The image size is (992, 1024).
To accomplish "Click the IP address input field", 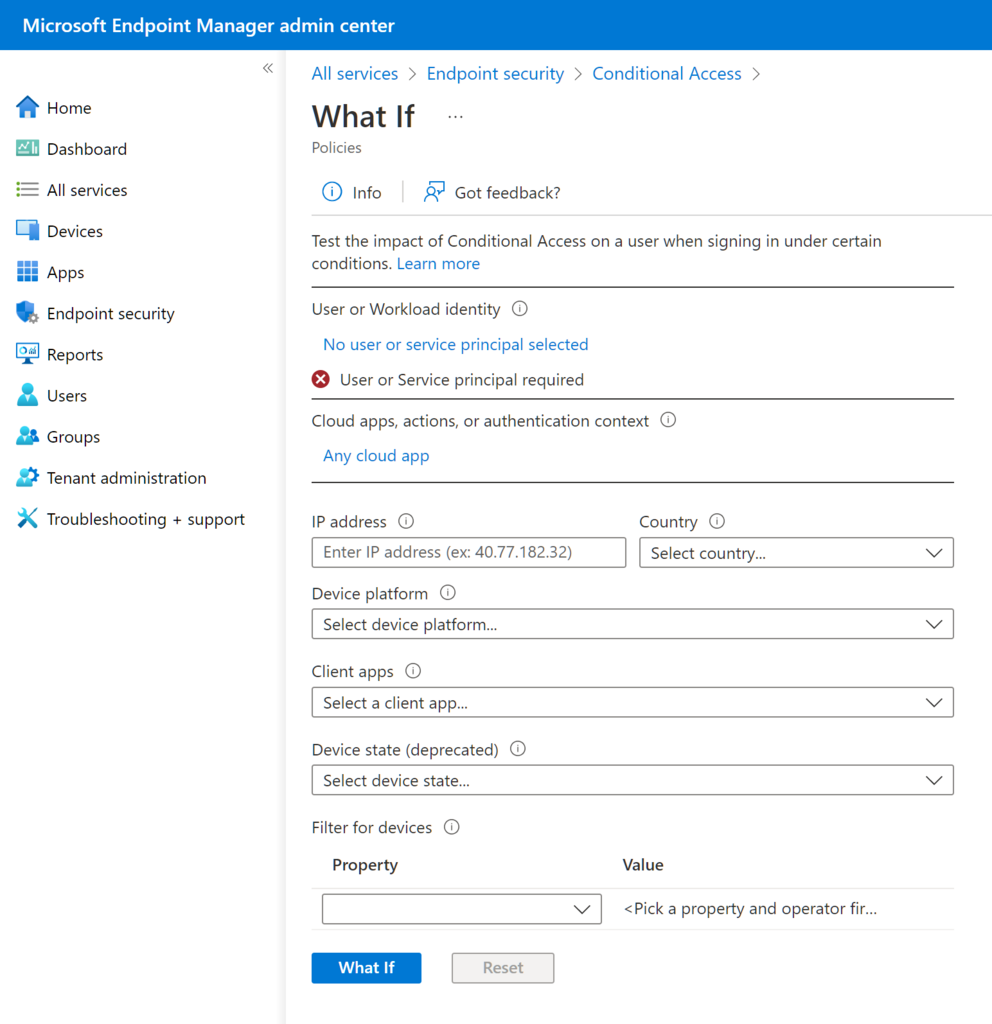I will pyautogui.click(x=469, y=552).
